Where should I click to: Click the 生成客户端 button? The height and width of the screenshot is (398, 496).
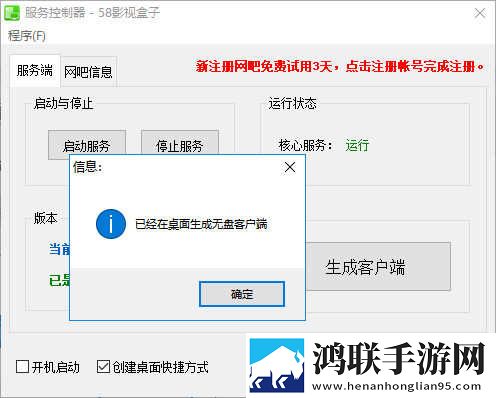point(378,267)
